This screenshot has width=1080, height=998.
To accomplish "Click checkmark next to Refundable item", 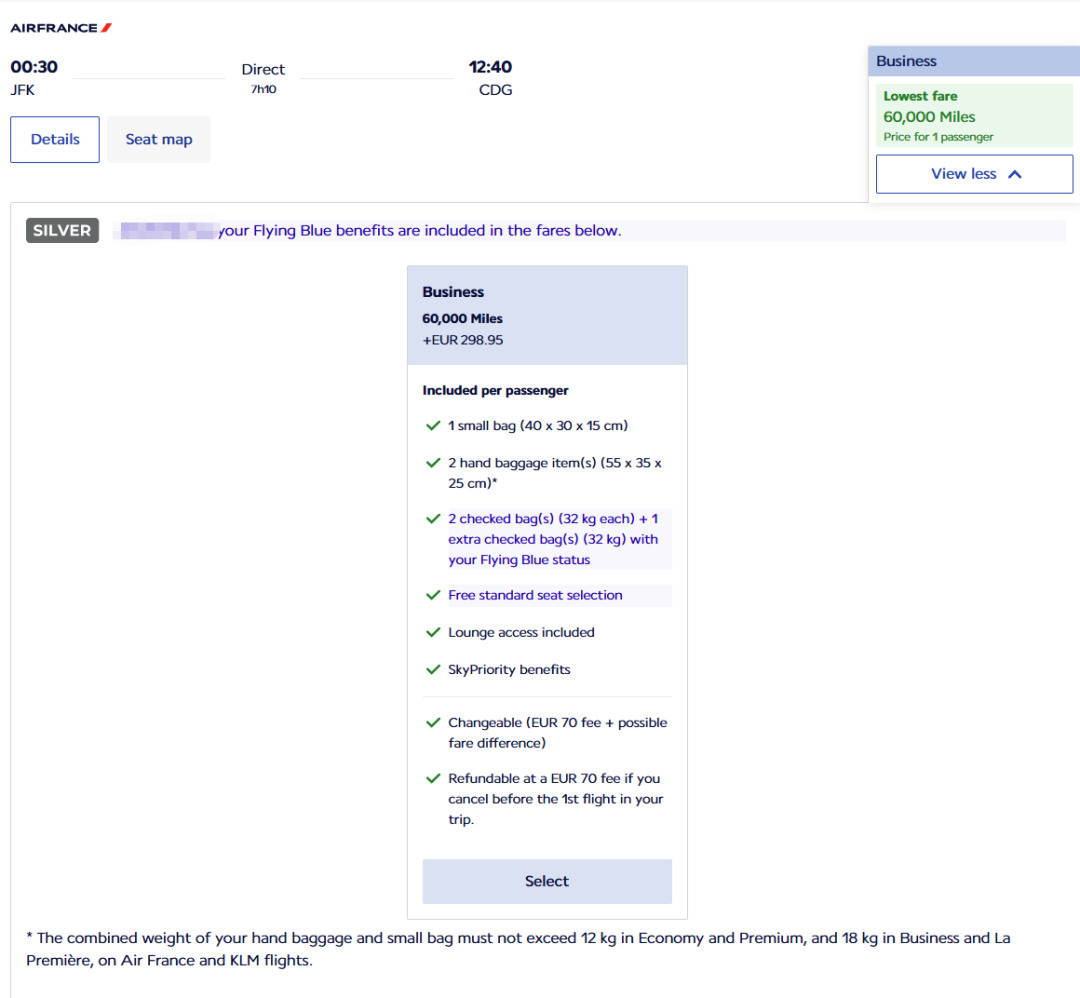I will click(x=433, y=778).
